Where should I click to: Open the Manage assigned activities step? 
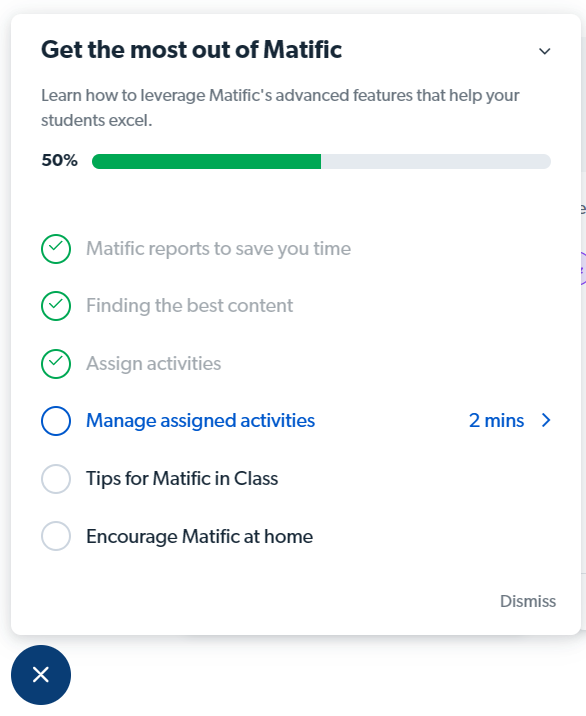point(200,421)
